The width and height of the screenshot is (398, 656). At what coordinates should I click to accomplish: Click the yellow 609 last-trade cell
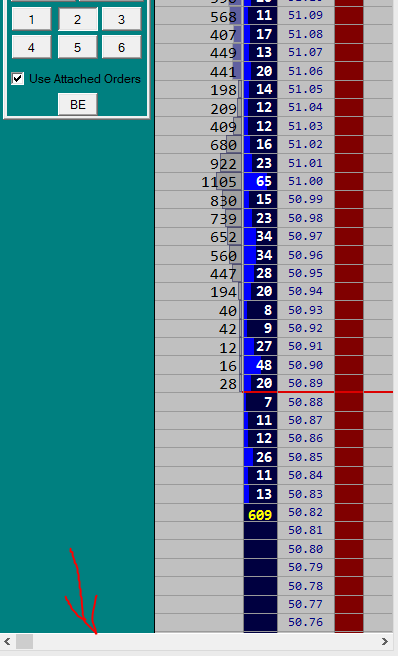[x=260, y=512]
